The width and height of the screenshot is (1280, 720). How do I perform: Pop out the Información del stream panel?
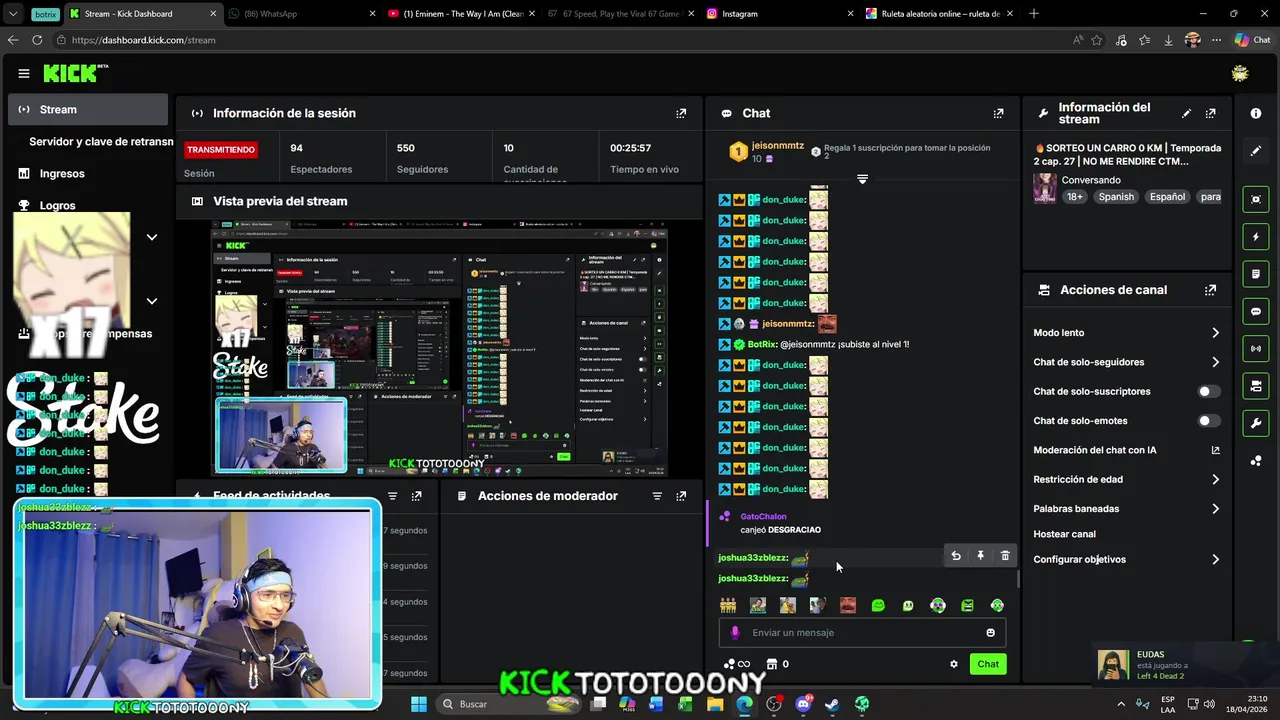(1210, 113)
